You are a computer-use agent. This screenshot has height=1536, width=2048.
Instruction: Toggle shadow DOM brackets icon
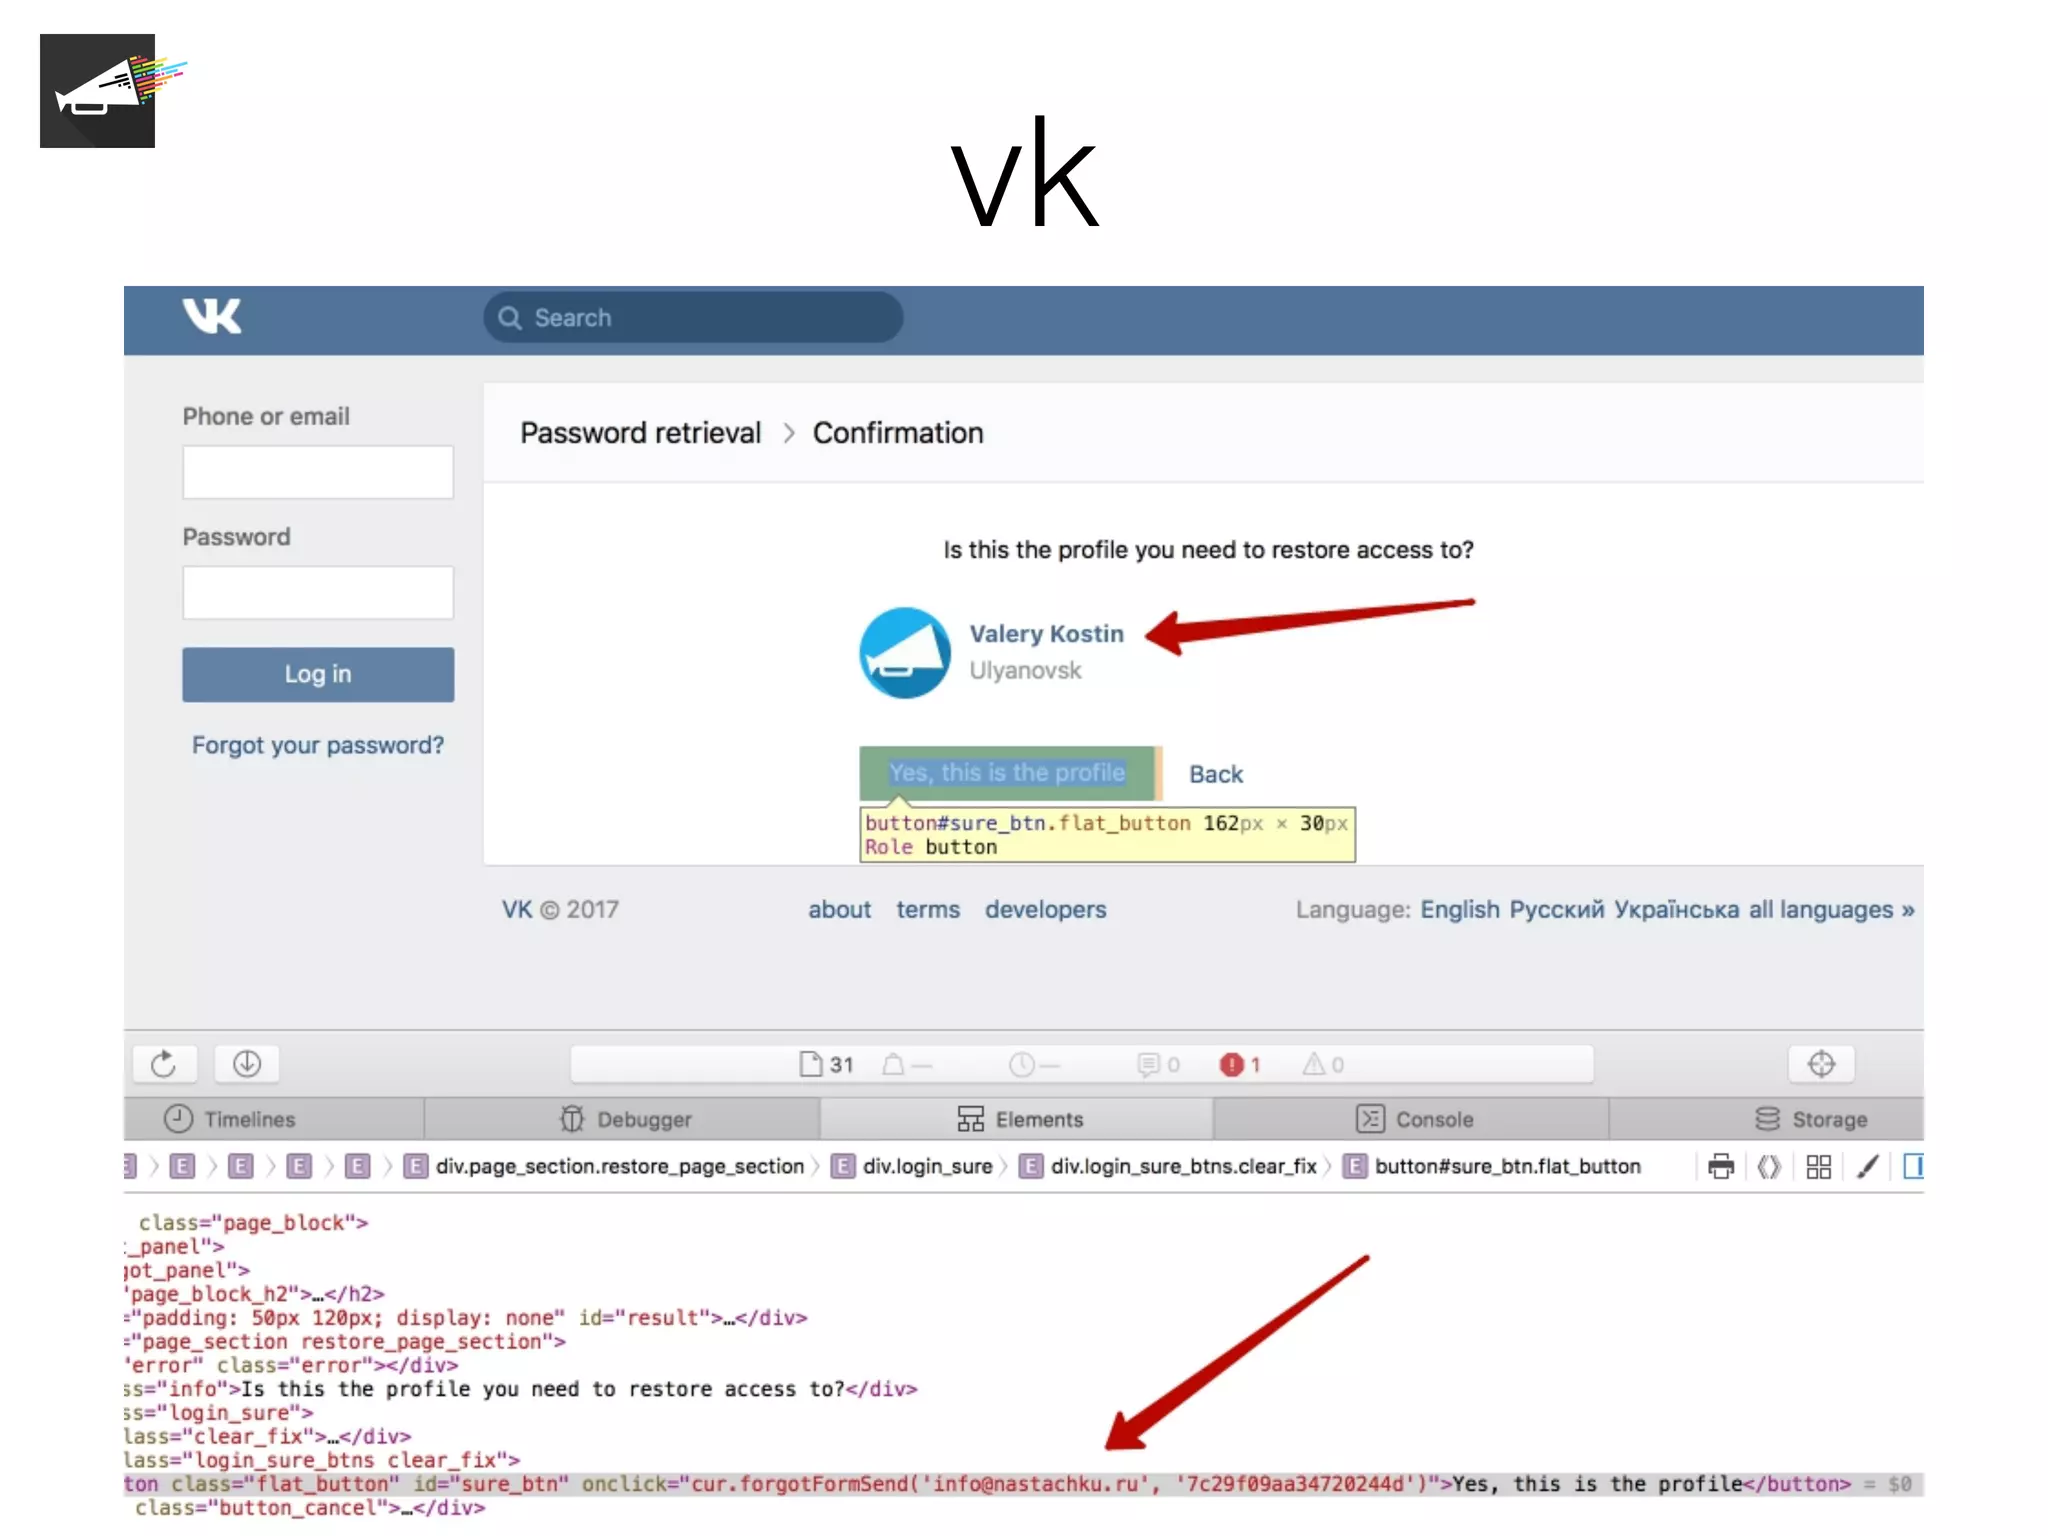pos(1769,1167)
